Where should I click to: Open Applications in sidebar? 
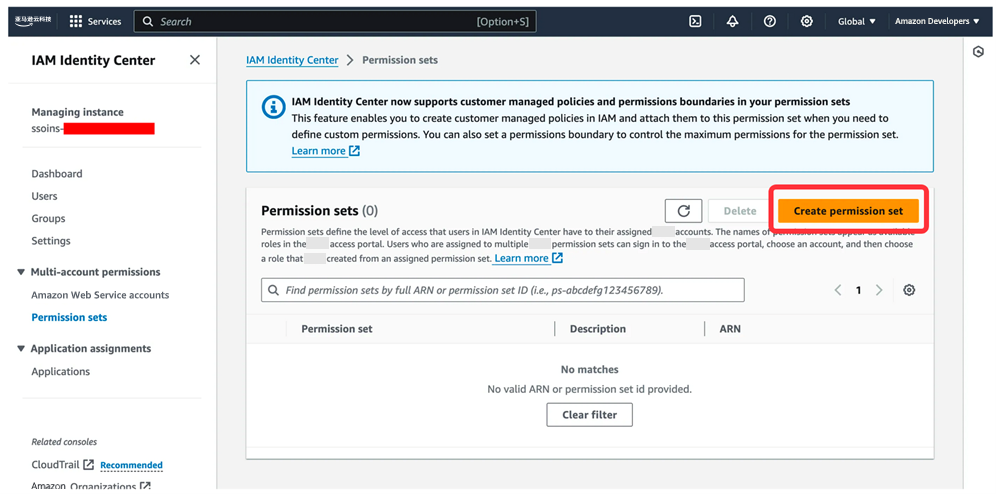tap(60, 371)
